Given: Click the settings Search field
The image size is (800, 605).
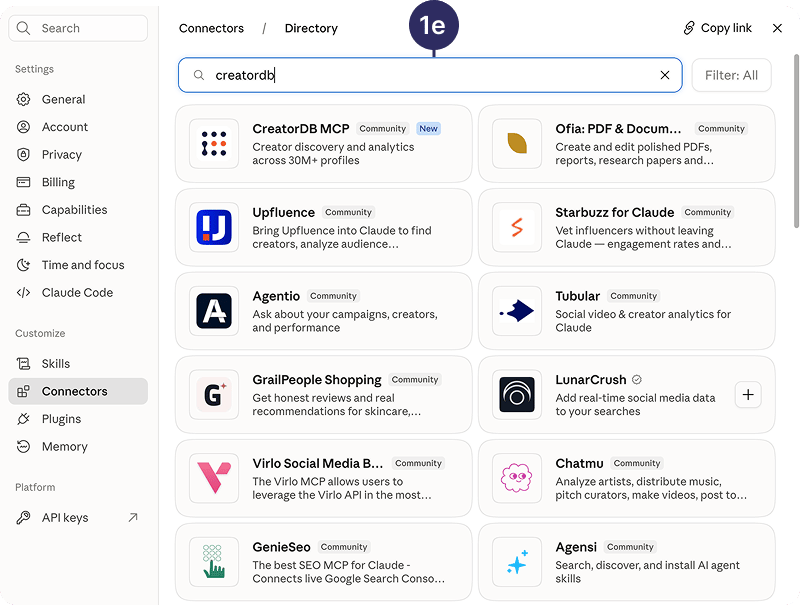Looking at the screenshot, I should coord(78,28).
